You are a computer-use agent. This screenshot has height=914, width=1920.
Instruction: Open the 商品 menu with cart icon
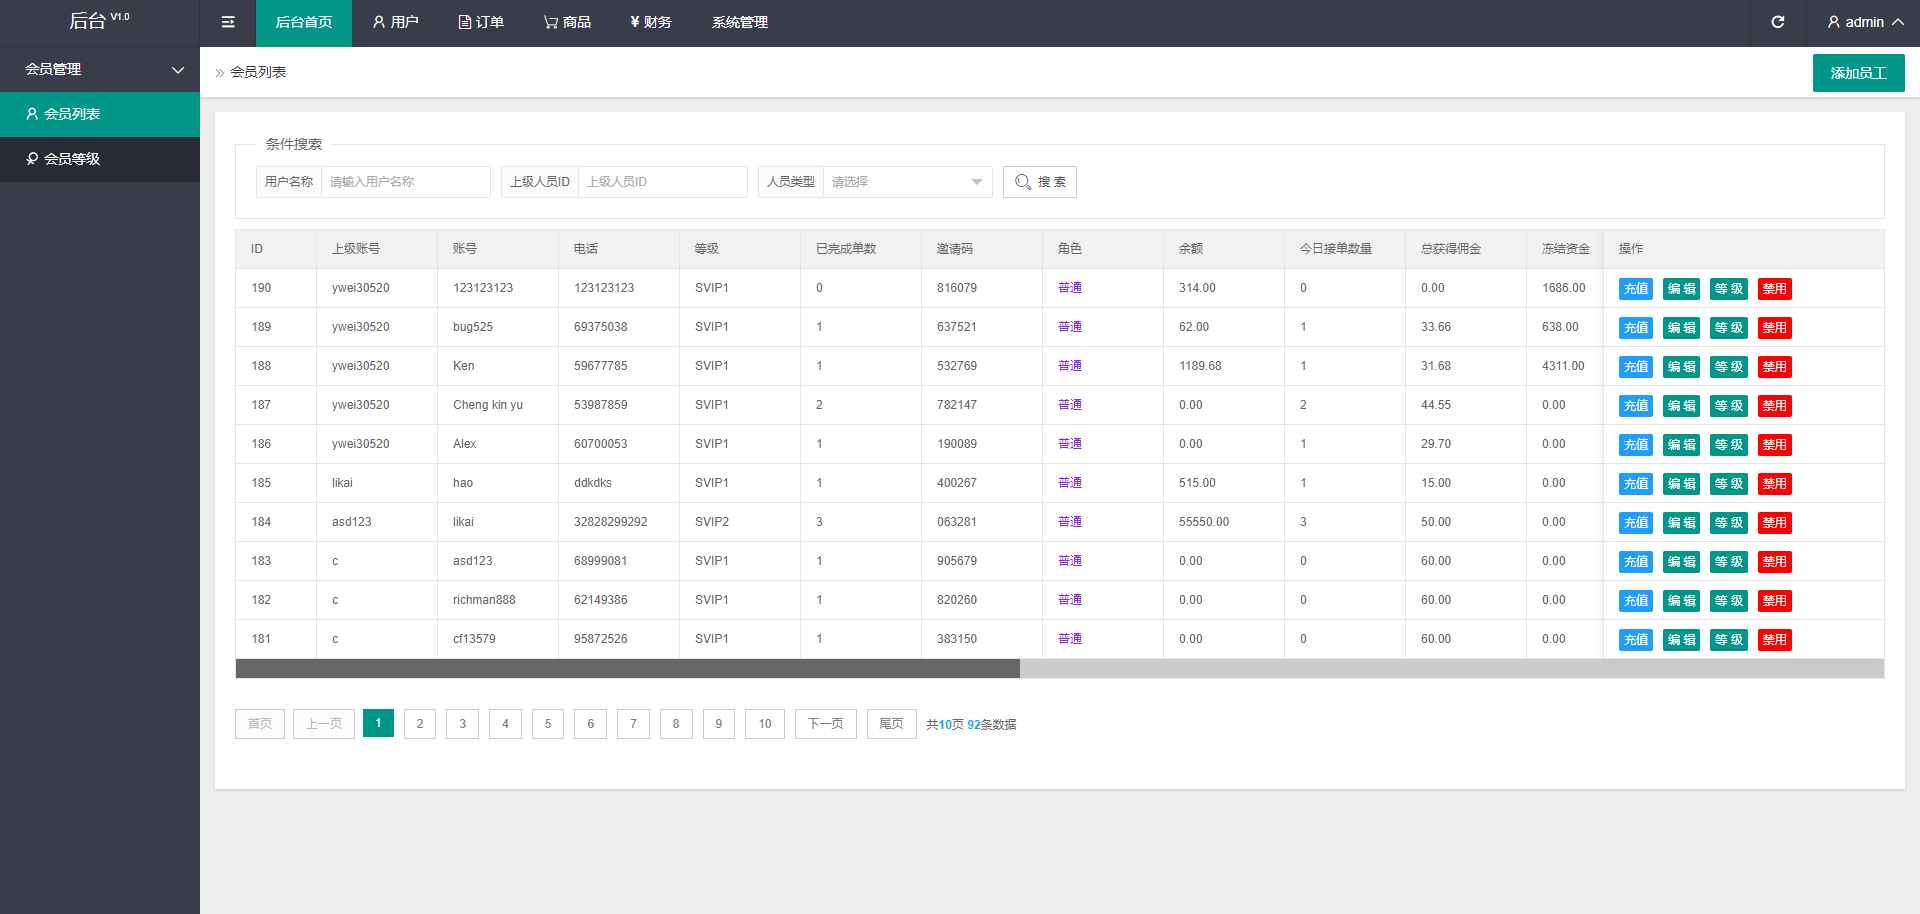click(567, 22)
